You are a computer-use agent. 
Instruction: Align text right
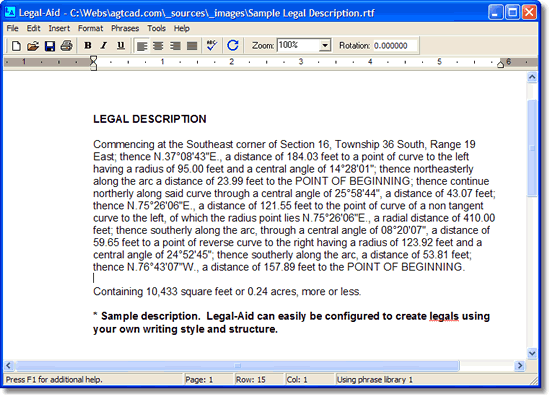pyautogui.click(x=175, y=46)
